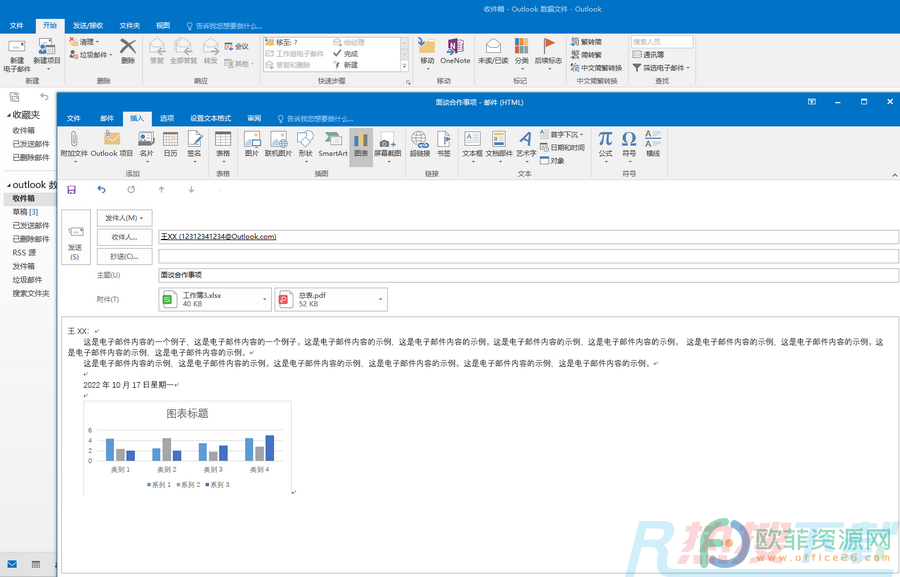Switch to Review (审阅) tab
The width and height of the screenshot is (900, 577).
(254, 118)
